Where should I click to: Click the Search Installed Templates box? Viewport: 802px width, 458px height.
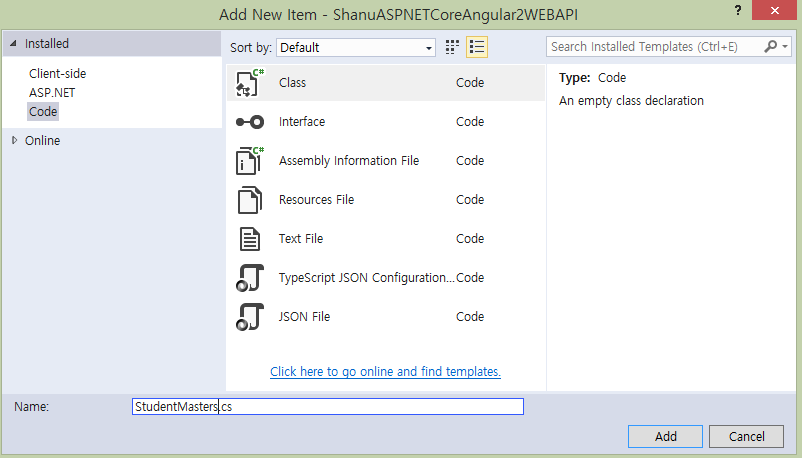[x=655, y=47]
